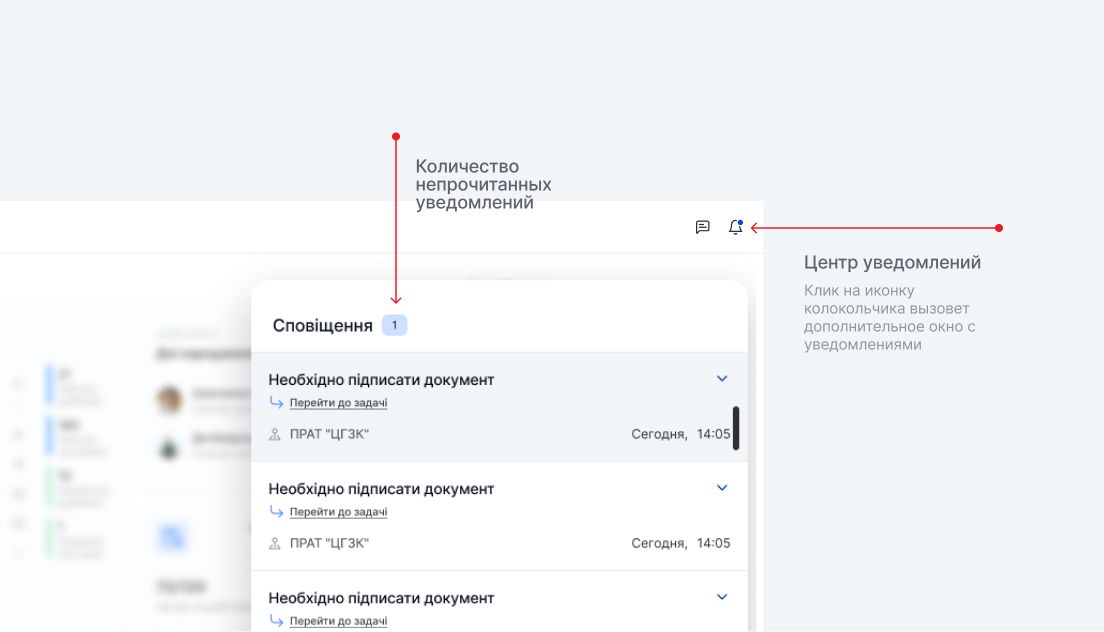
Task: Select second "Необхідно підписати документ" notification title
Action: point(381,489)
